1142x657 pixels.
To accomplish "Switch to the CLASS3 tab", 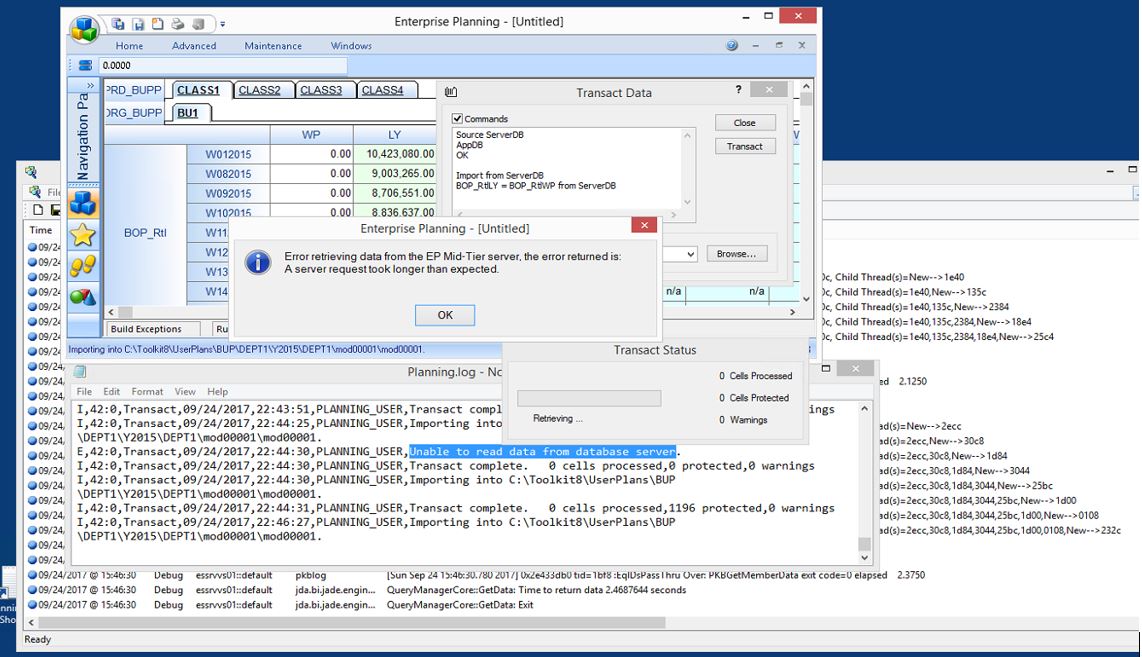I will pos(321,90).
